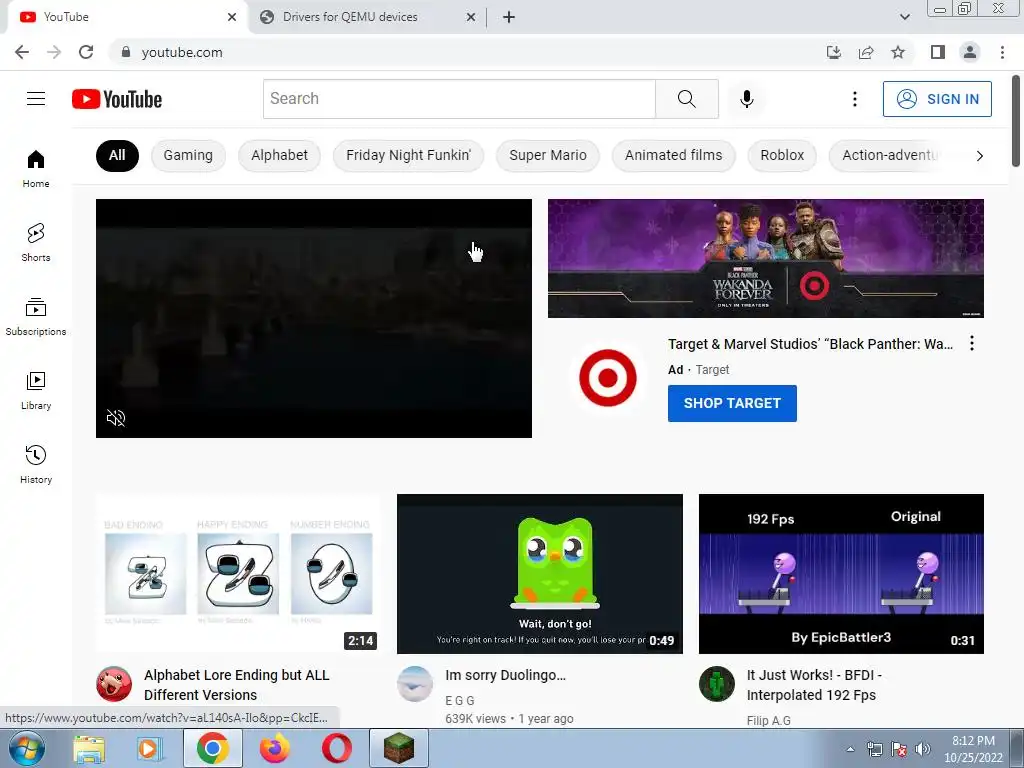This screenshot has width=1024, height=768.
Task: Start voice search with the microphone icon
Action: 746,99
